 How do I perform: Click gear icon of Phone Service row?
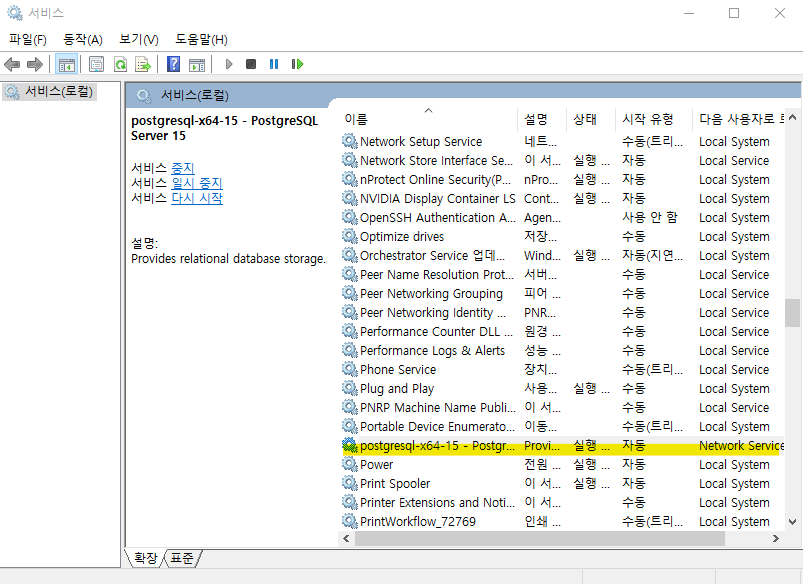coord(349,369)
